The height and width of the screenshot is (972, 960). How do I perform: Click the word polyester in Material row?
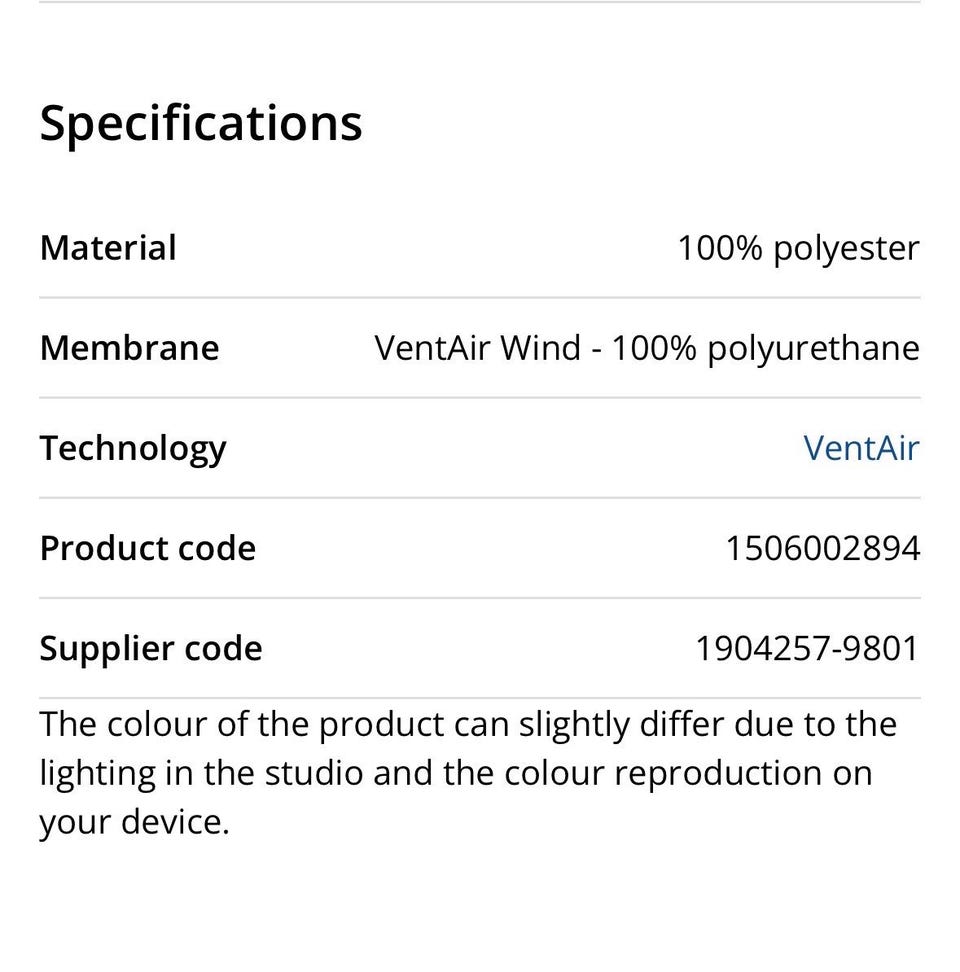(846, 250)
